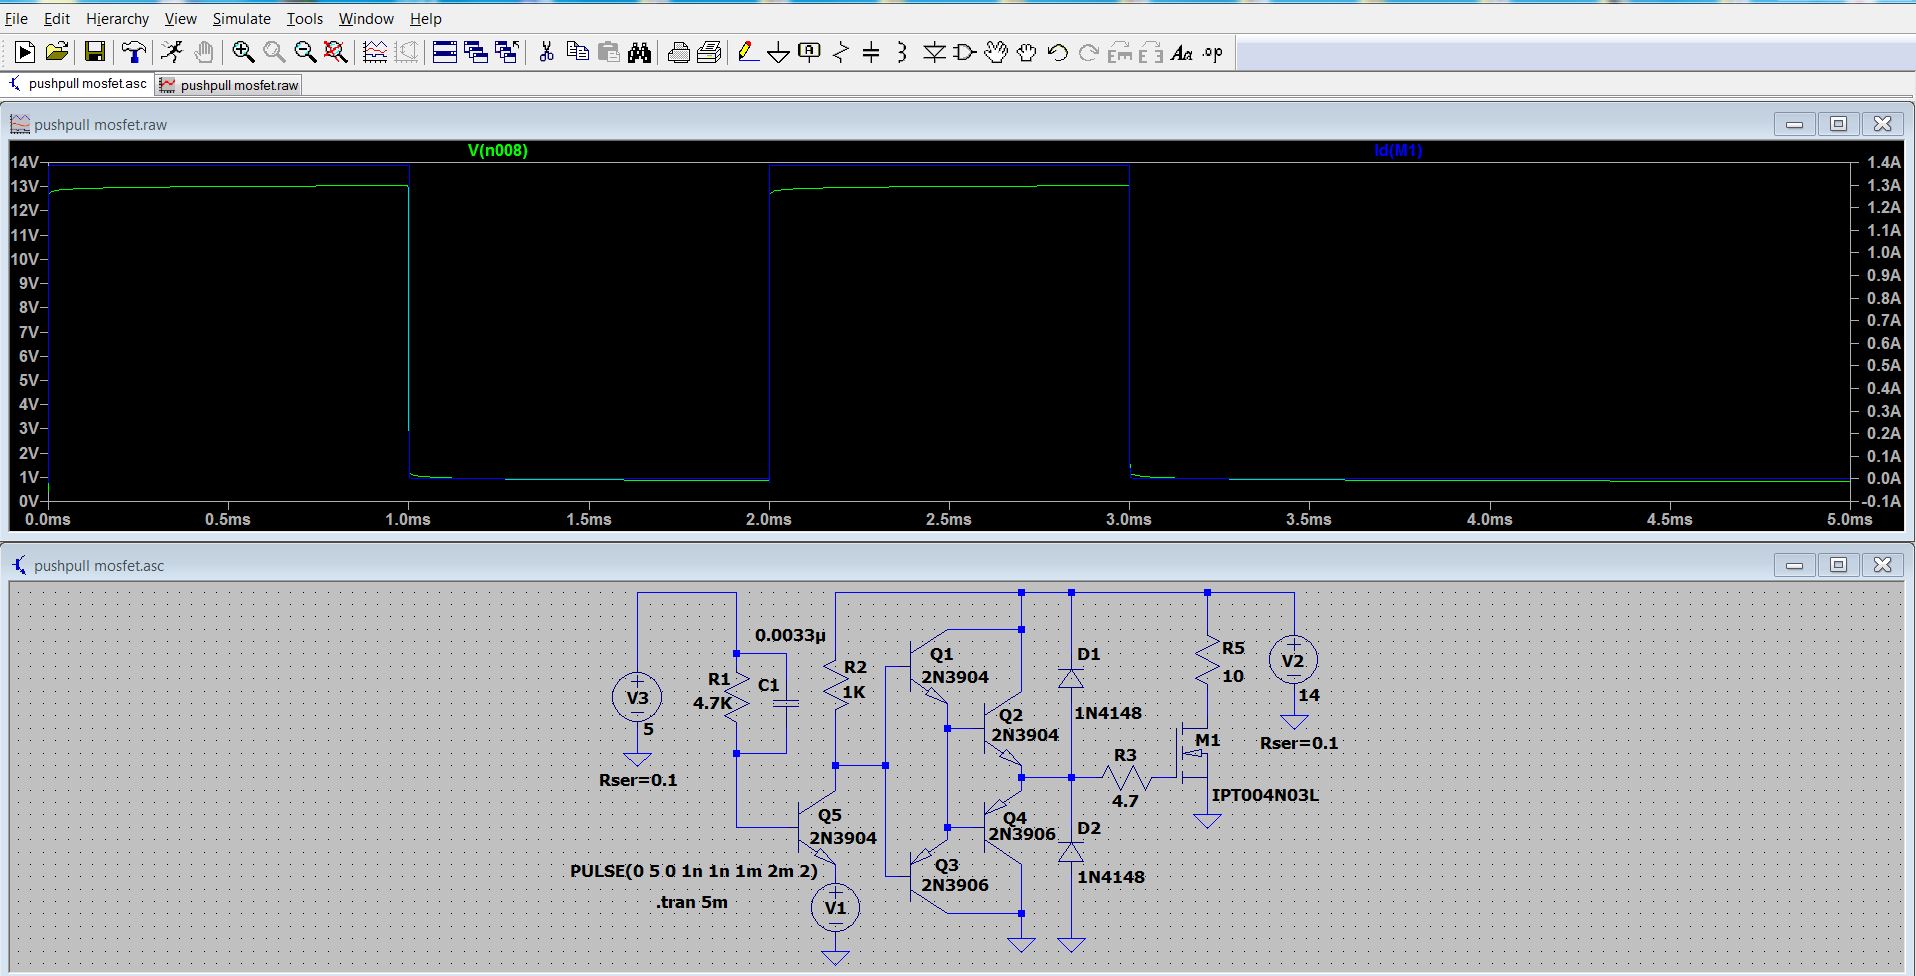Select the Move open-hand tool
The image size is (1916, 976).
[996, 52]
